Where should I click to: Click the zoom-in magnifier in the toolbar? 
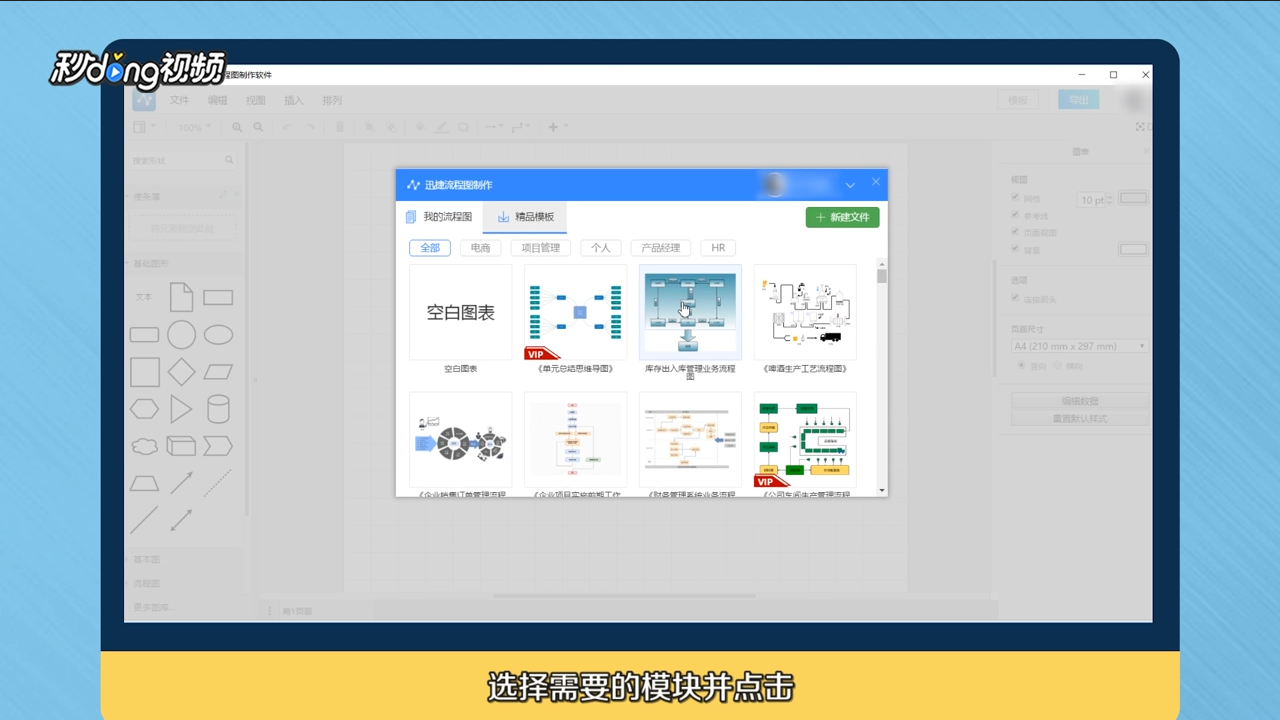click(237, 127)
